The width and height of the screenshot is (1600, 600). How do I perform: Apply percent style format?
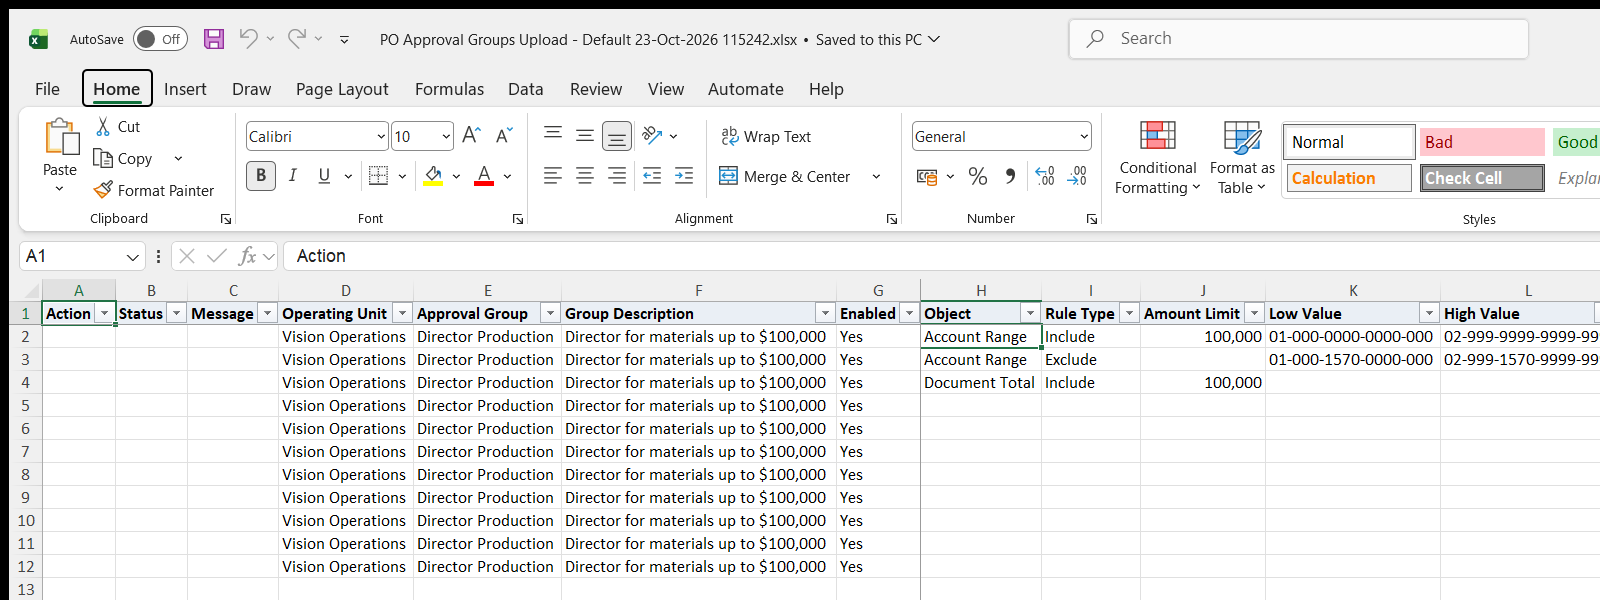pos(978,177)
